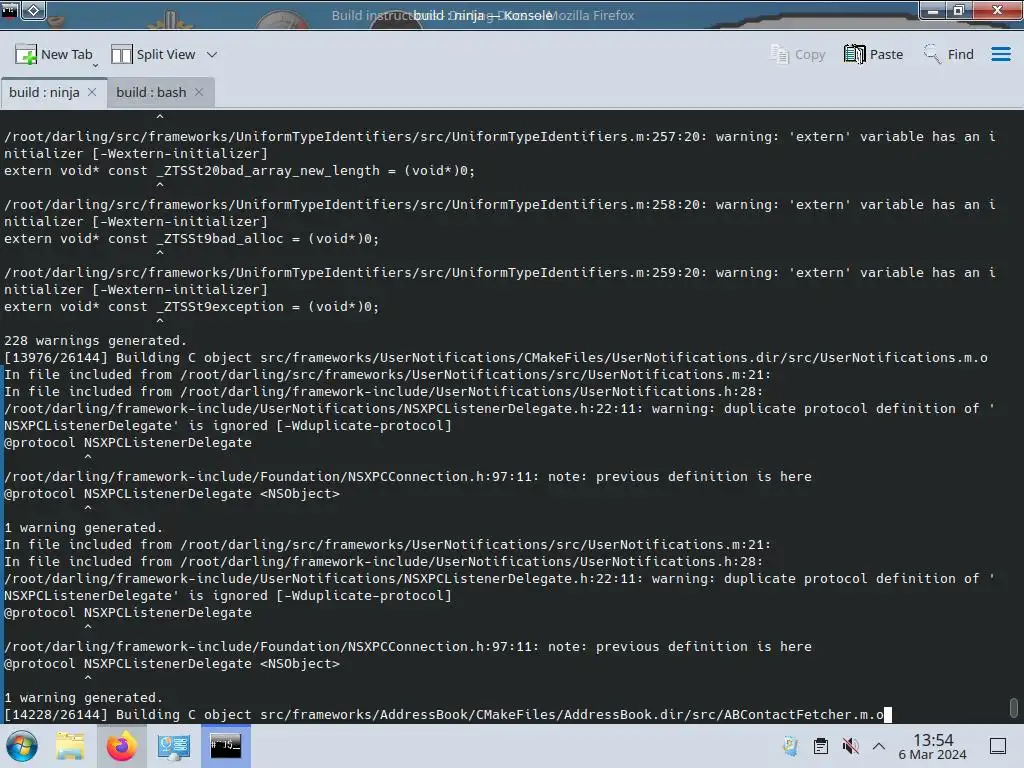Switch to the build : ninja tab
The height and width of the screenshot is (768, 1024).
44,92
